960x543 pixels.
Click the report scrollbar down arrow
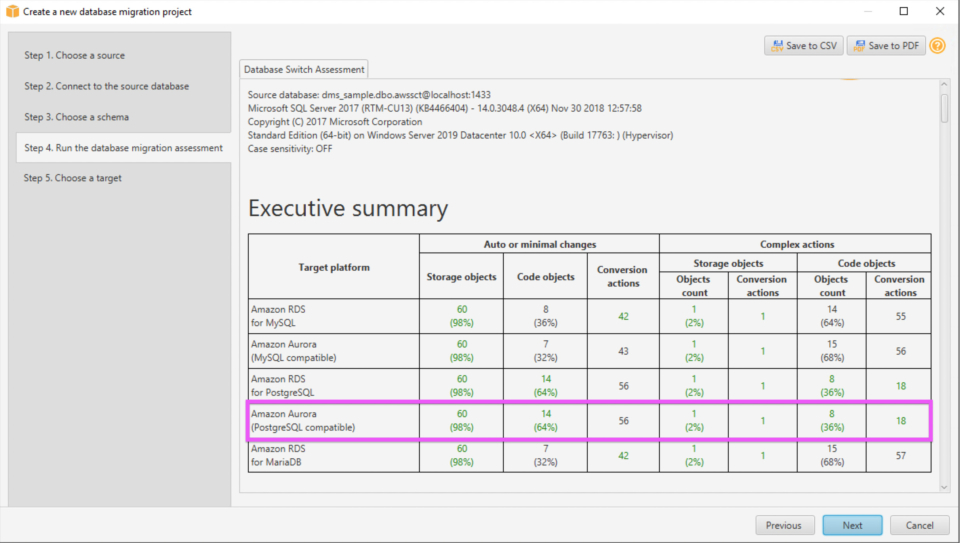click(944, 486)
